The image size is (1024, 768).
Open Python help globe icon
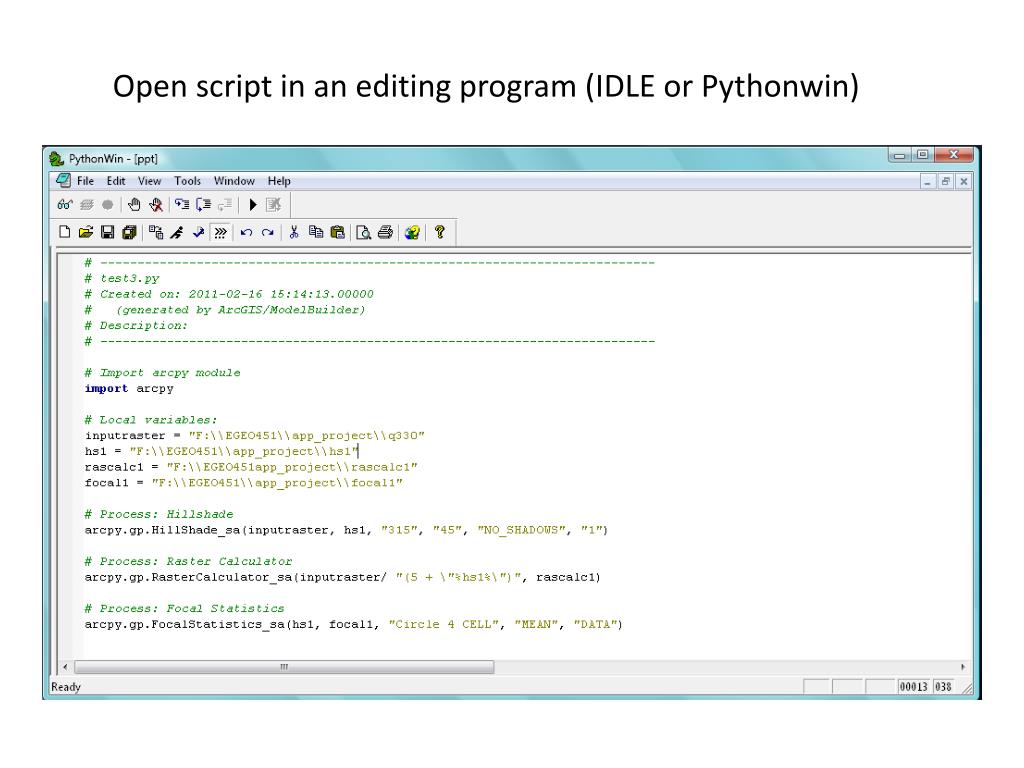[x=412, y=232]
